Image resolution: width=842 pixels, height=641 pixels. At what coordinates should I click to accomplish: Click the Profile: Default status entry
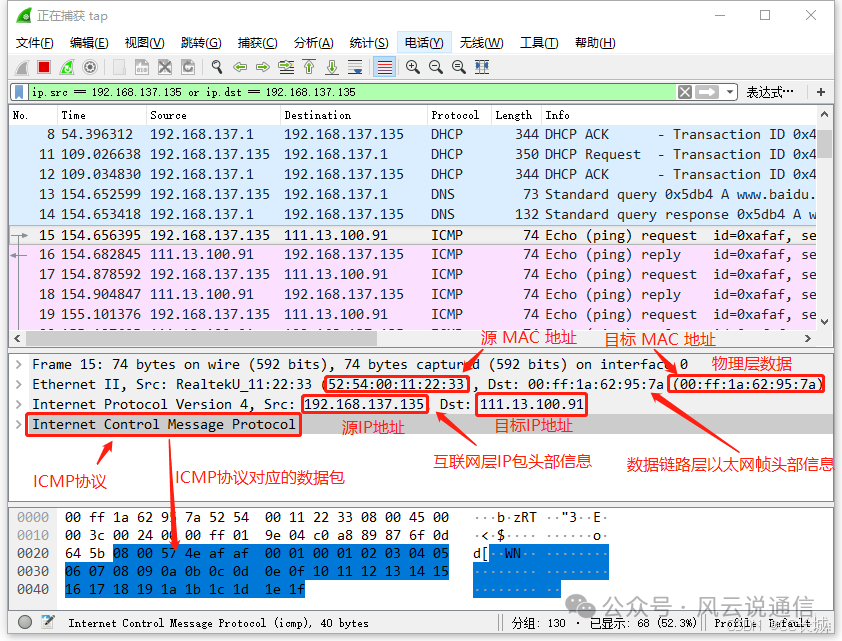763,623
